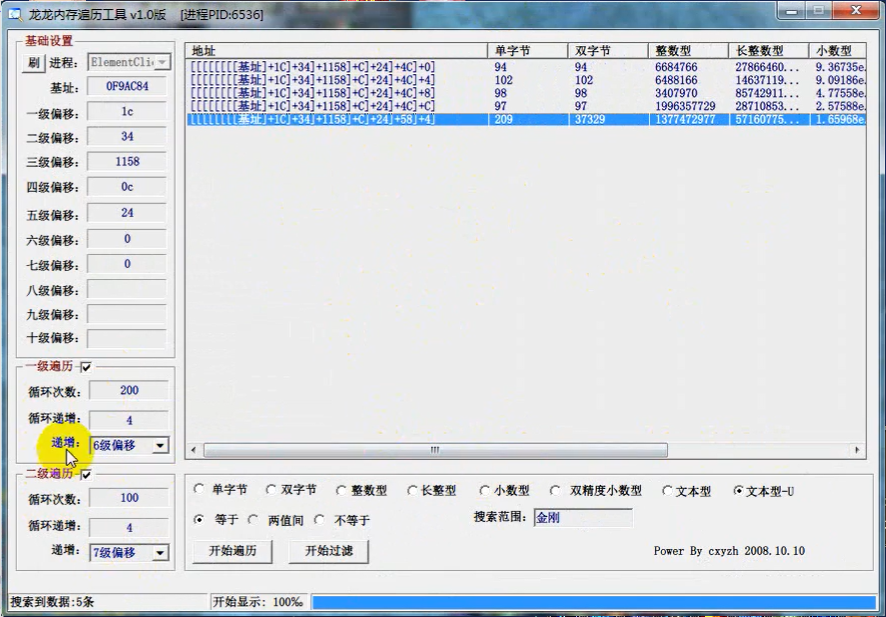This screenshot has width=886, height=617.
Task: Click the double-byte value 37329
Action: (590, 119)
